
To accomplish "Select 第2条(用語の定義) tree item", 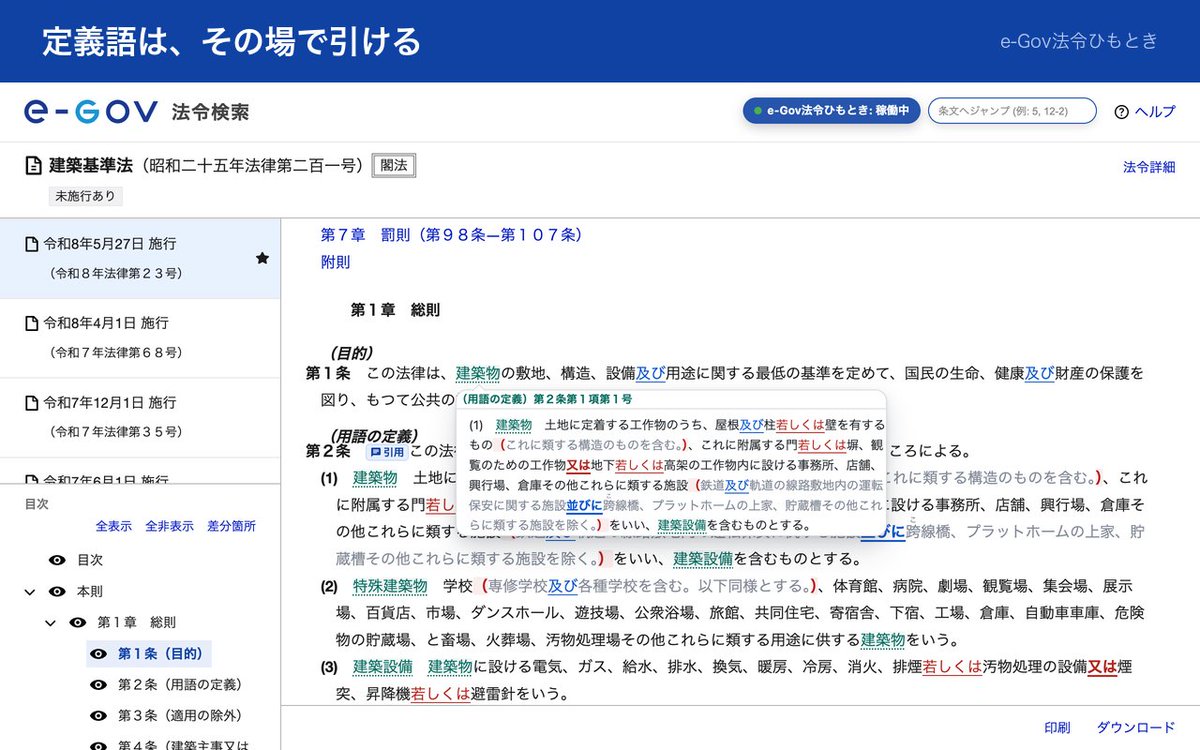I will 180,685.
